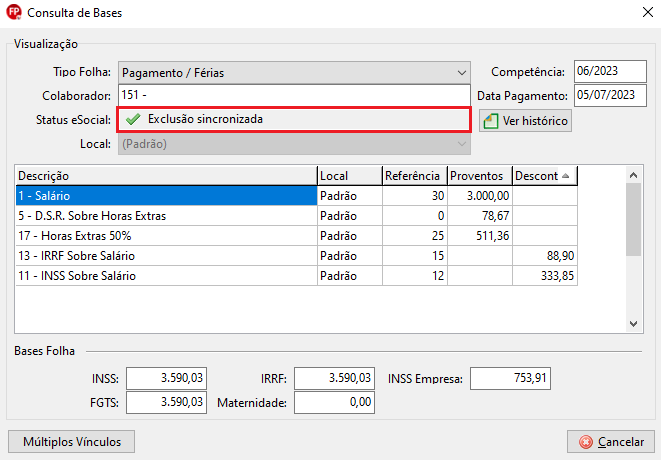Click the Referência value 25
The width and height of the screenshot is (661, 460).
click(438, 236)
